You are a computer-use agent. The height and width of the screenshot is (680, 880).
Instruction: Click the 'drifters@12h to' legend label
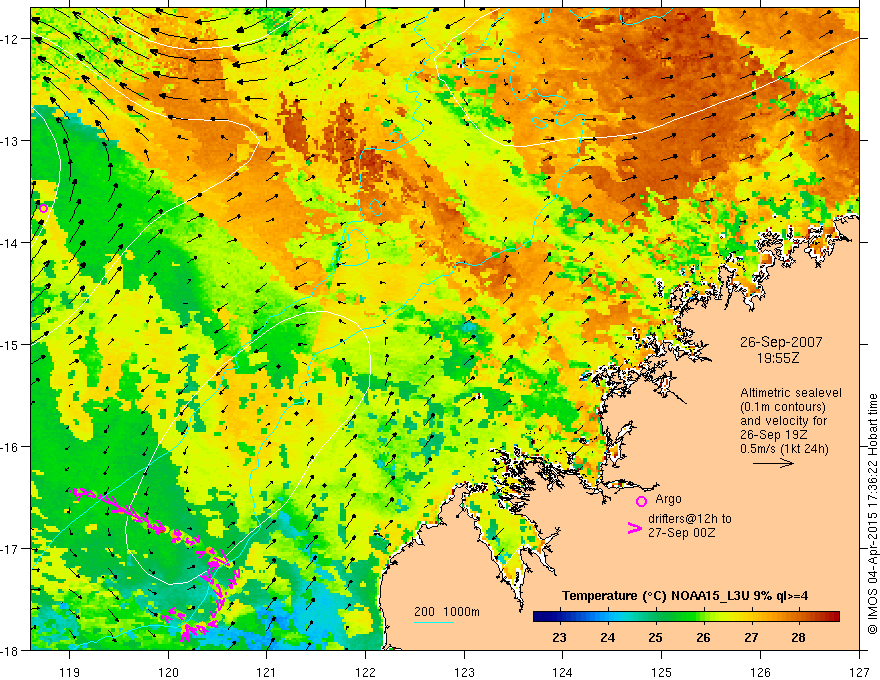(690, 519)
